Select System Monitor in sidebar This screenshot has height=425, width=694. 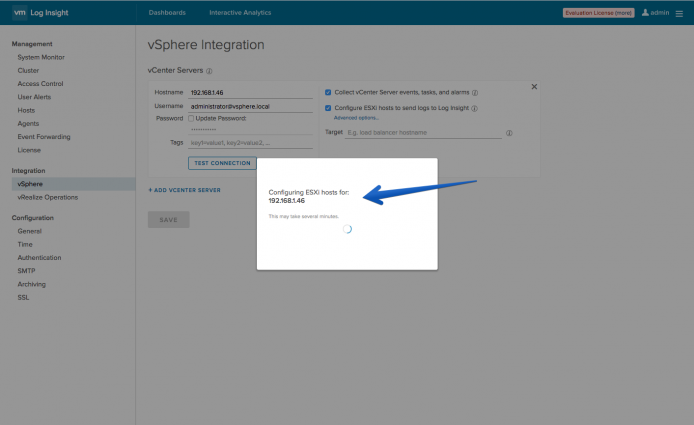pyautogui.click(x=41, y=57)
